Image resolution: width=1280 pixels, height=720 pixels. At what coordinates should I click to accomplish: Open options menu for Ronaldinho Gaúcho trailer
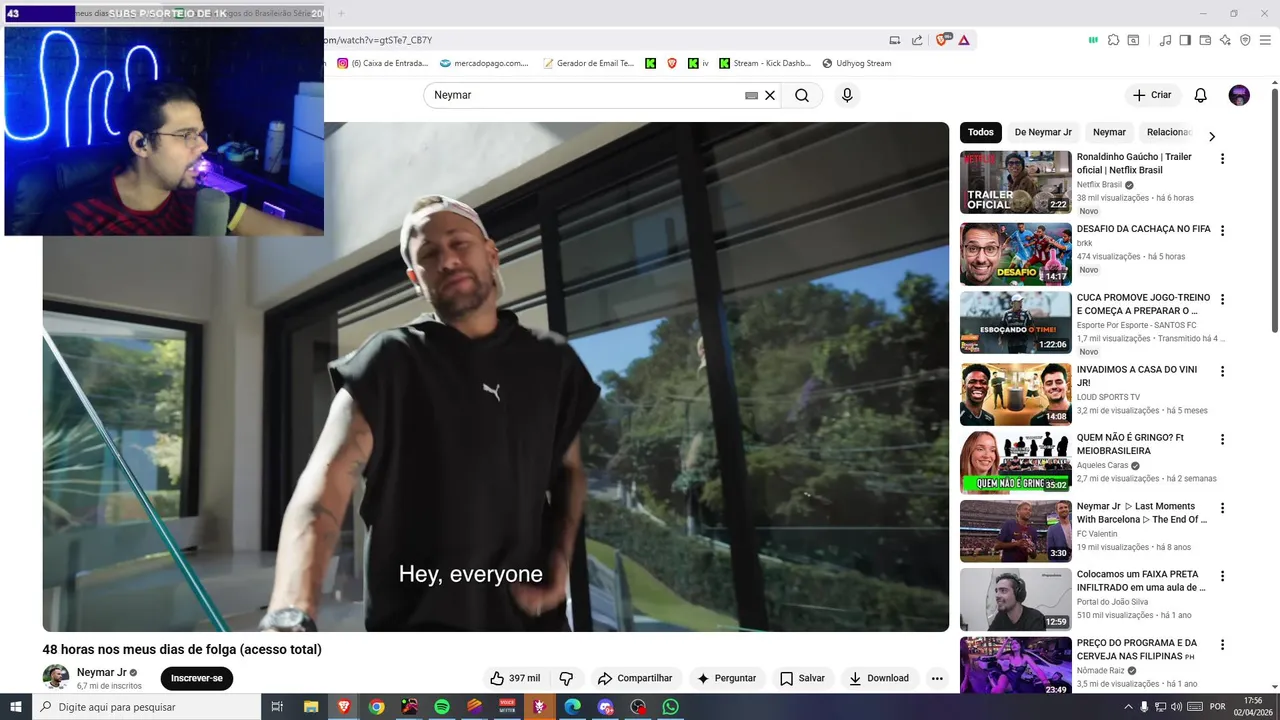(x=1222, y=159)
